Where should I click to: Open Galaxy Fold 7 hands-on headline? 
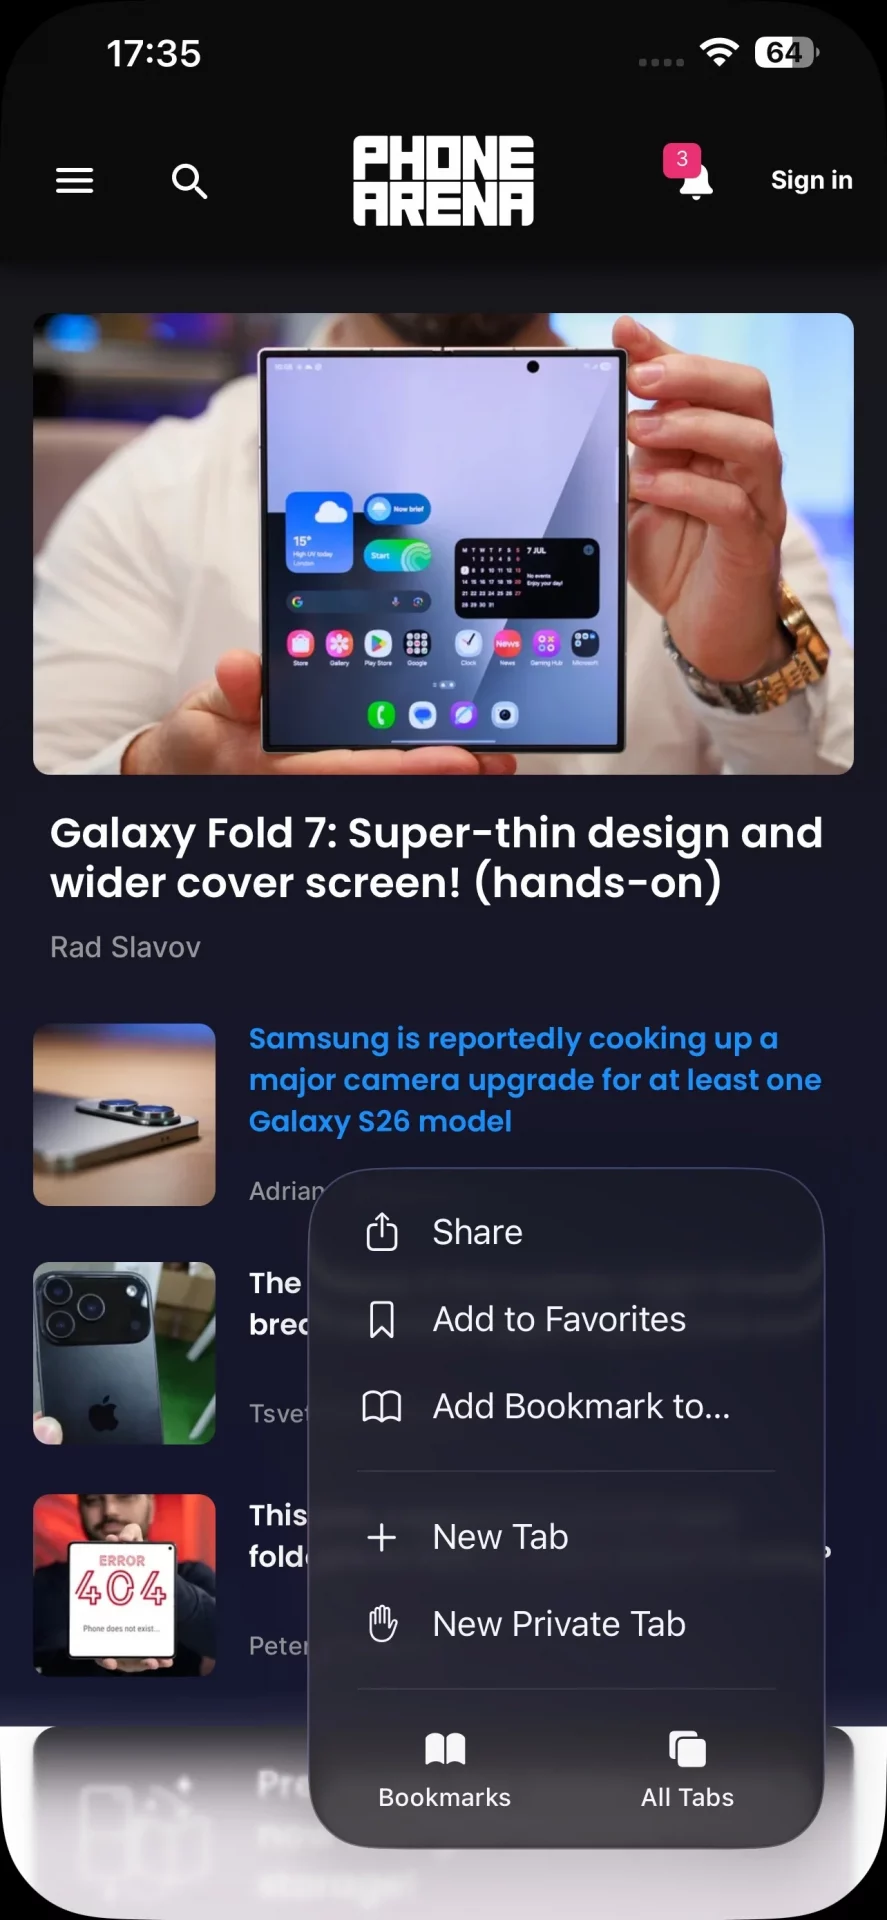pyautogui.click(x=436, y=858)
